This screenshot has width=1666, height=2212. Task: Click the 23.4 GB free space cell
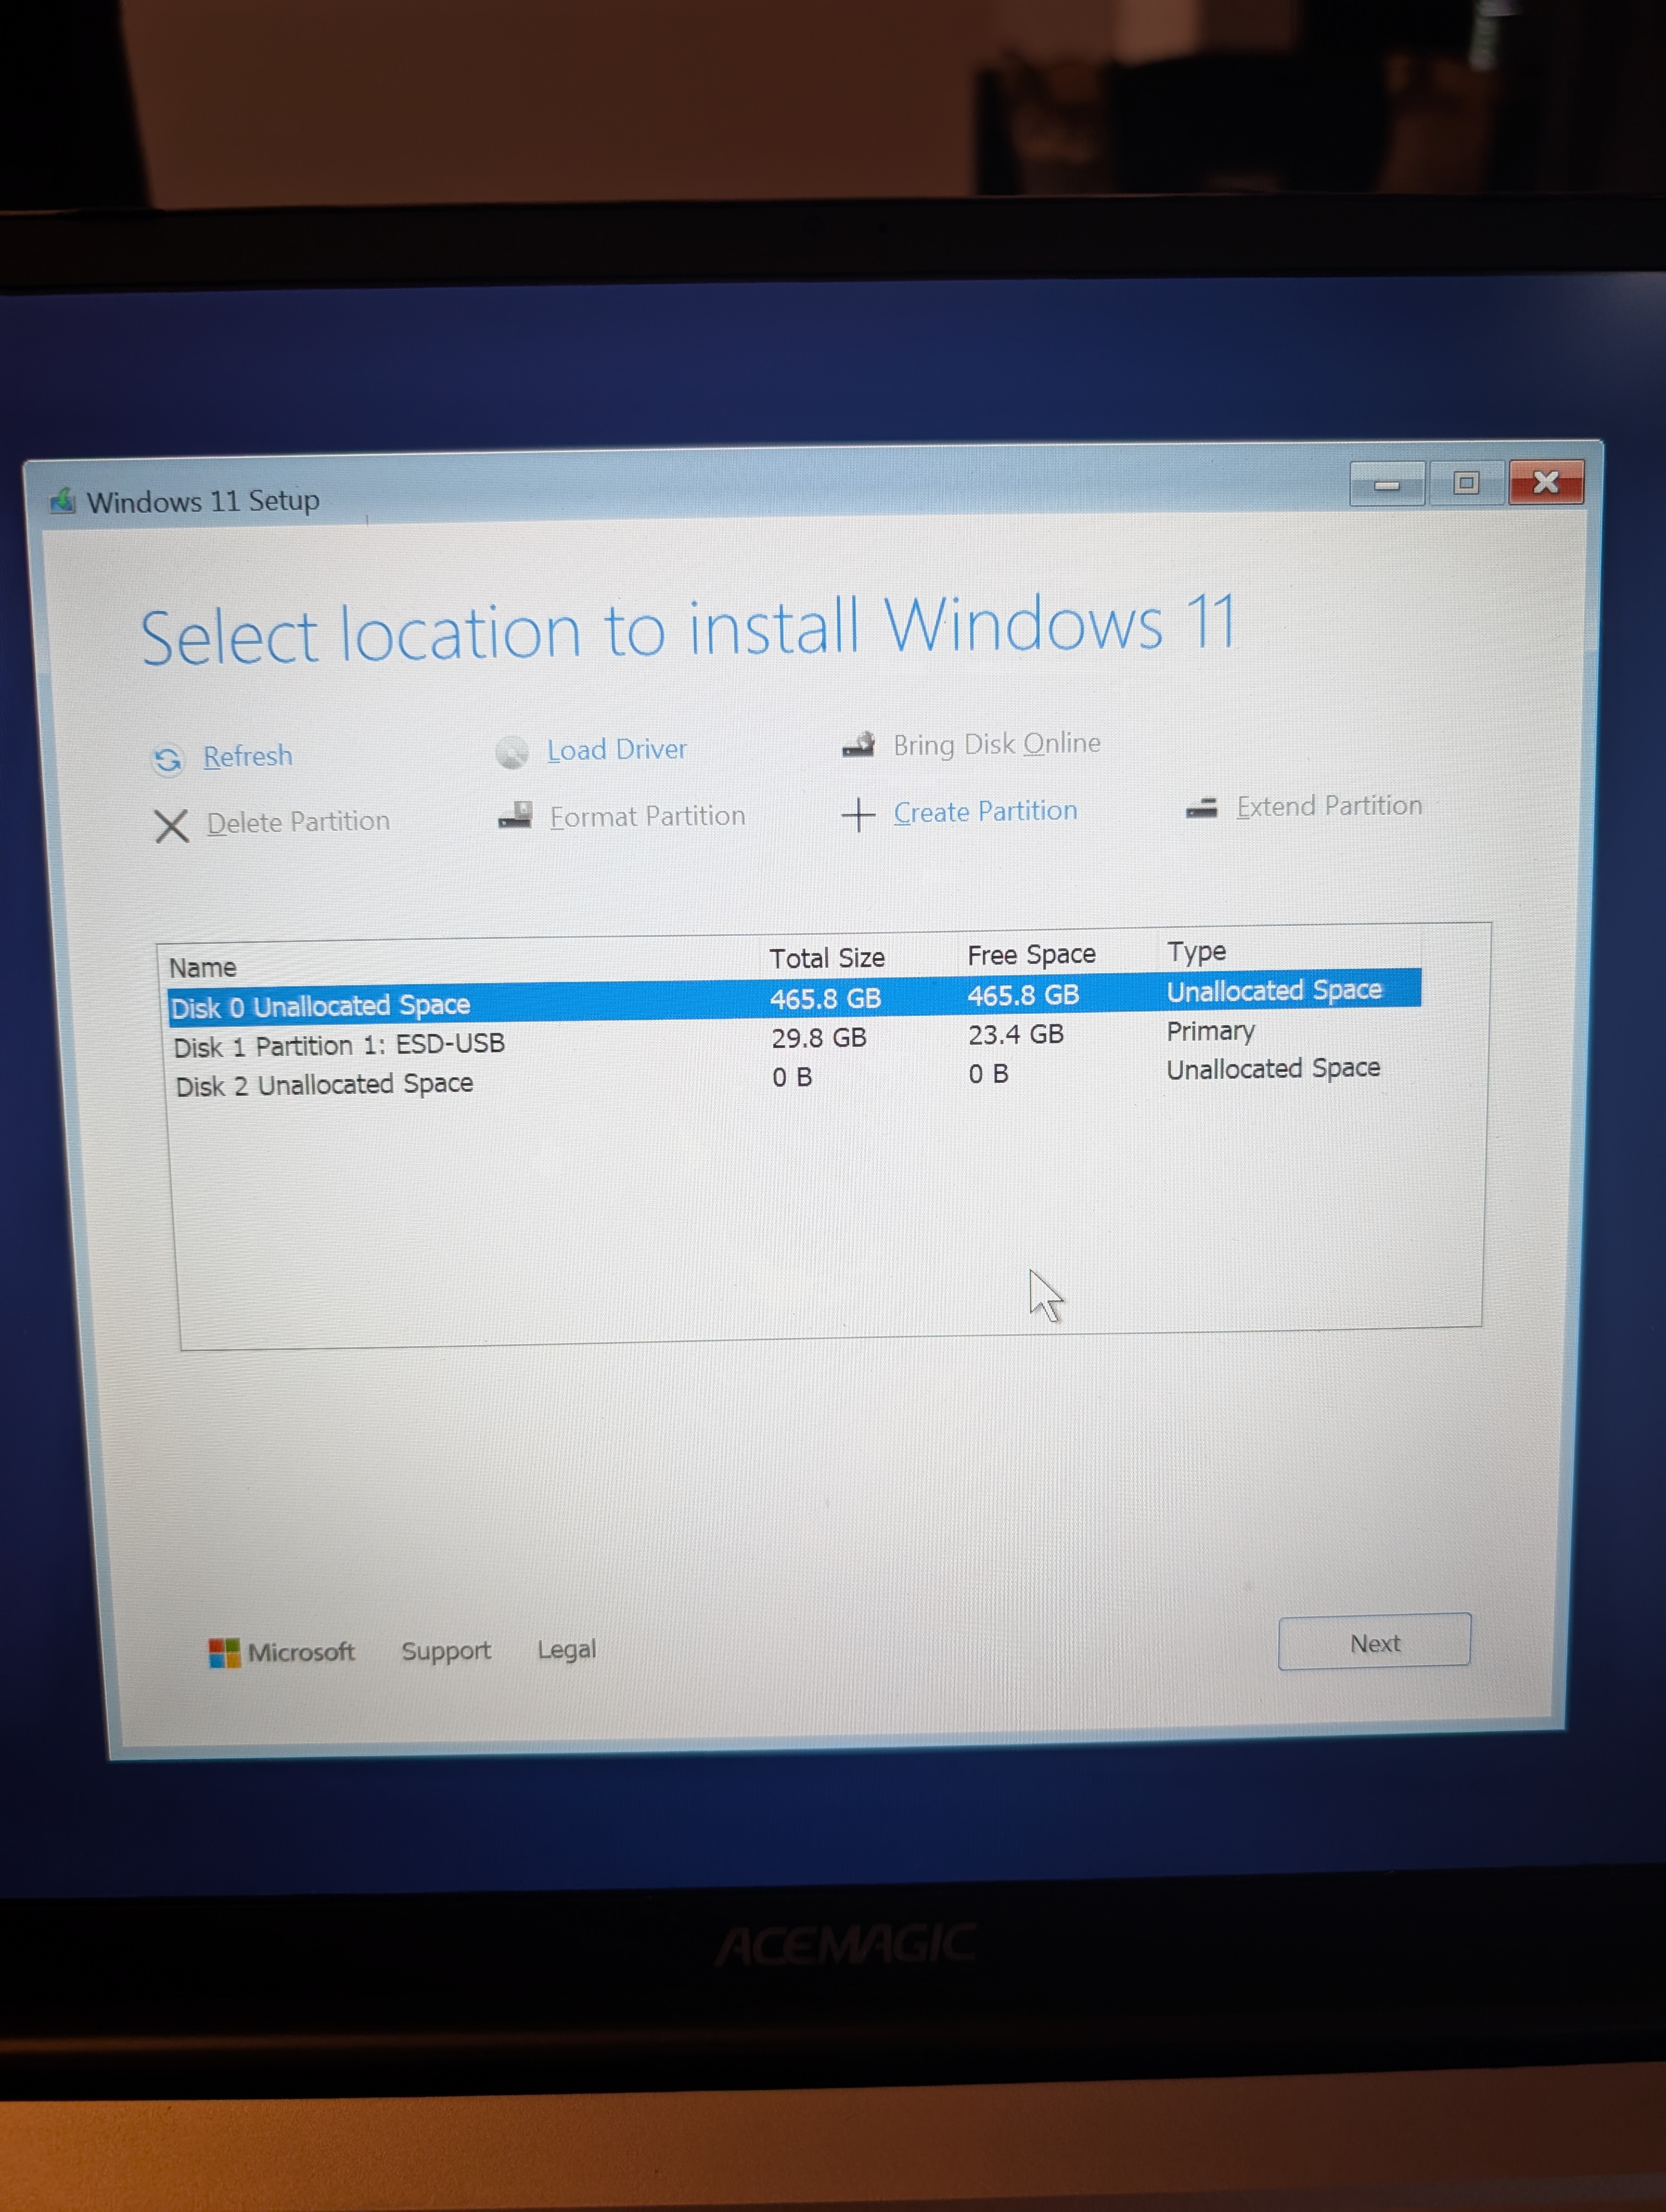point(1016,1034)
